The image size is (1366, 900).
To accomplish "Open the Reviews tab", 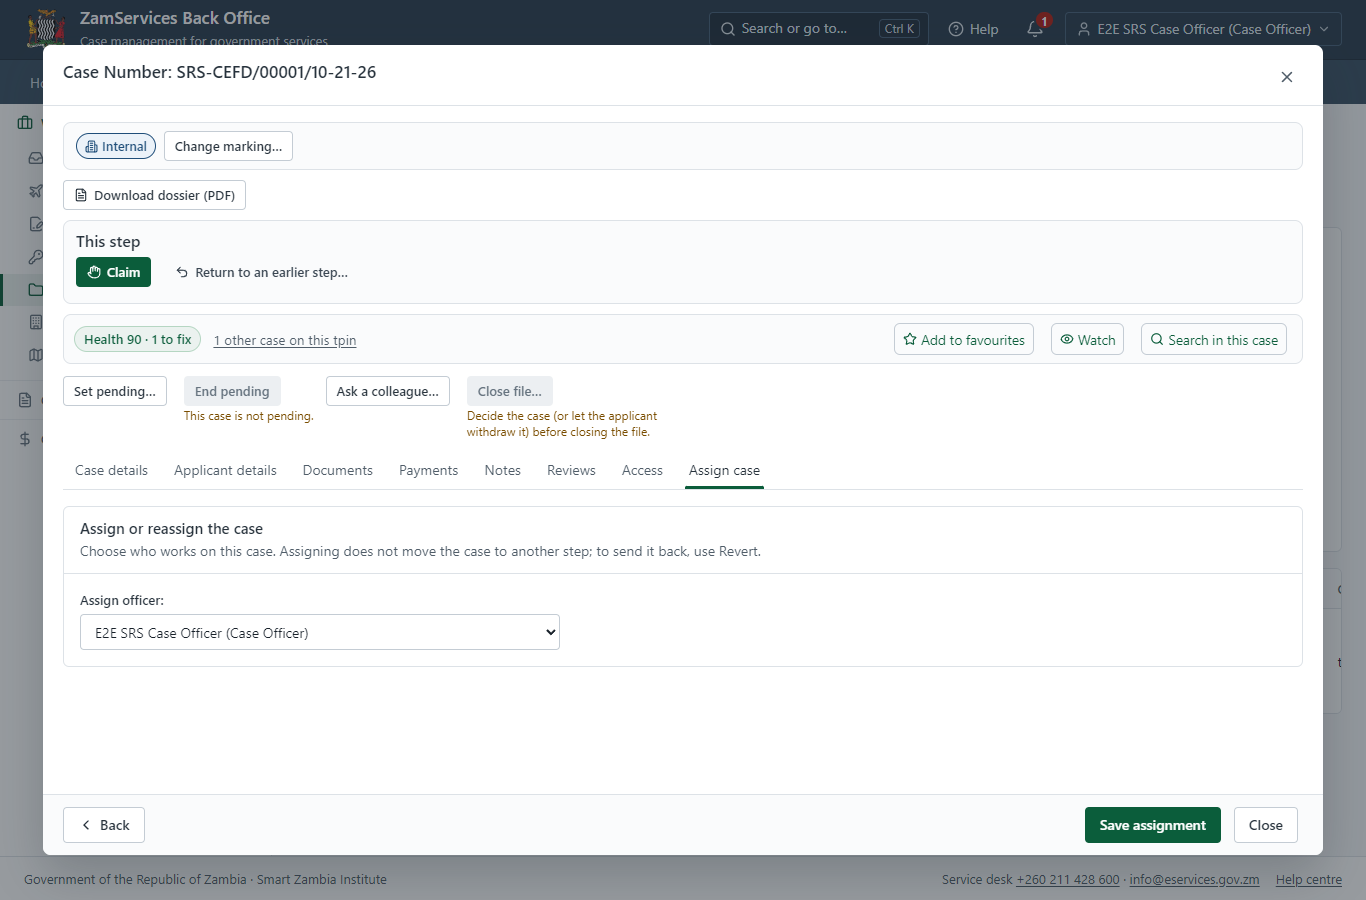I will click(571, 470).
